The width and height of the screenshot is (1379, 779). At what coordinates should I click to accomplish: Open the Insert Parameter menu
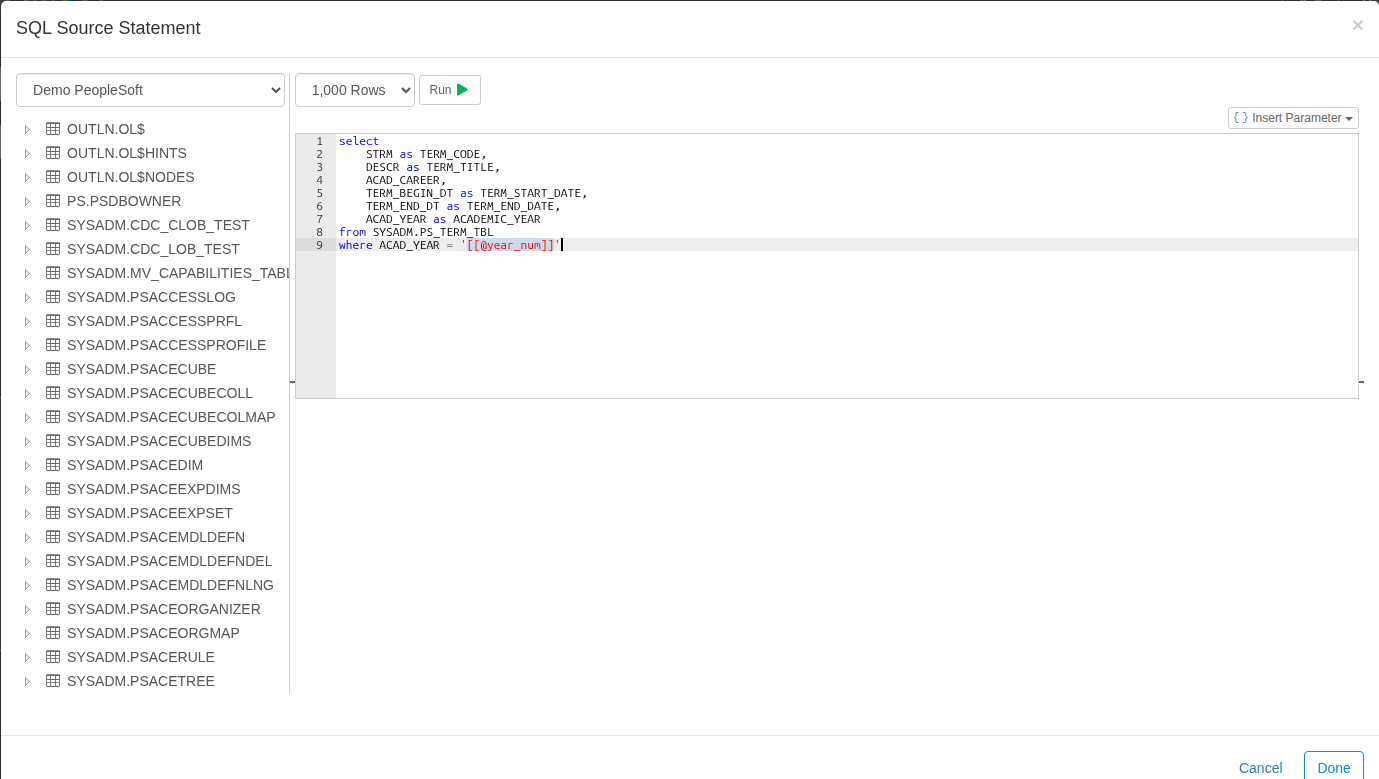tap(1293, 118)
